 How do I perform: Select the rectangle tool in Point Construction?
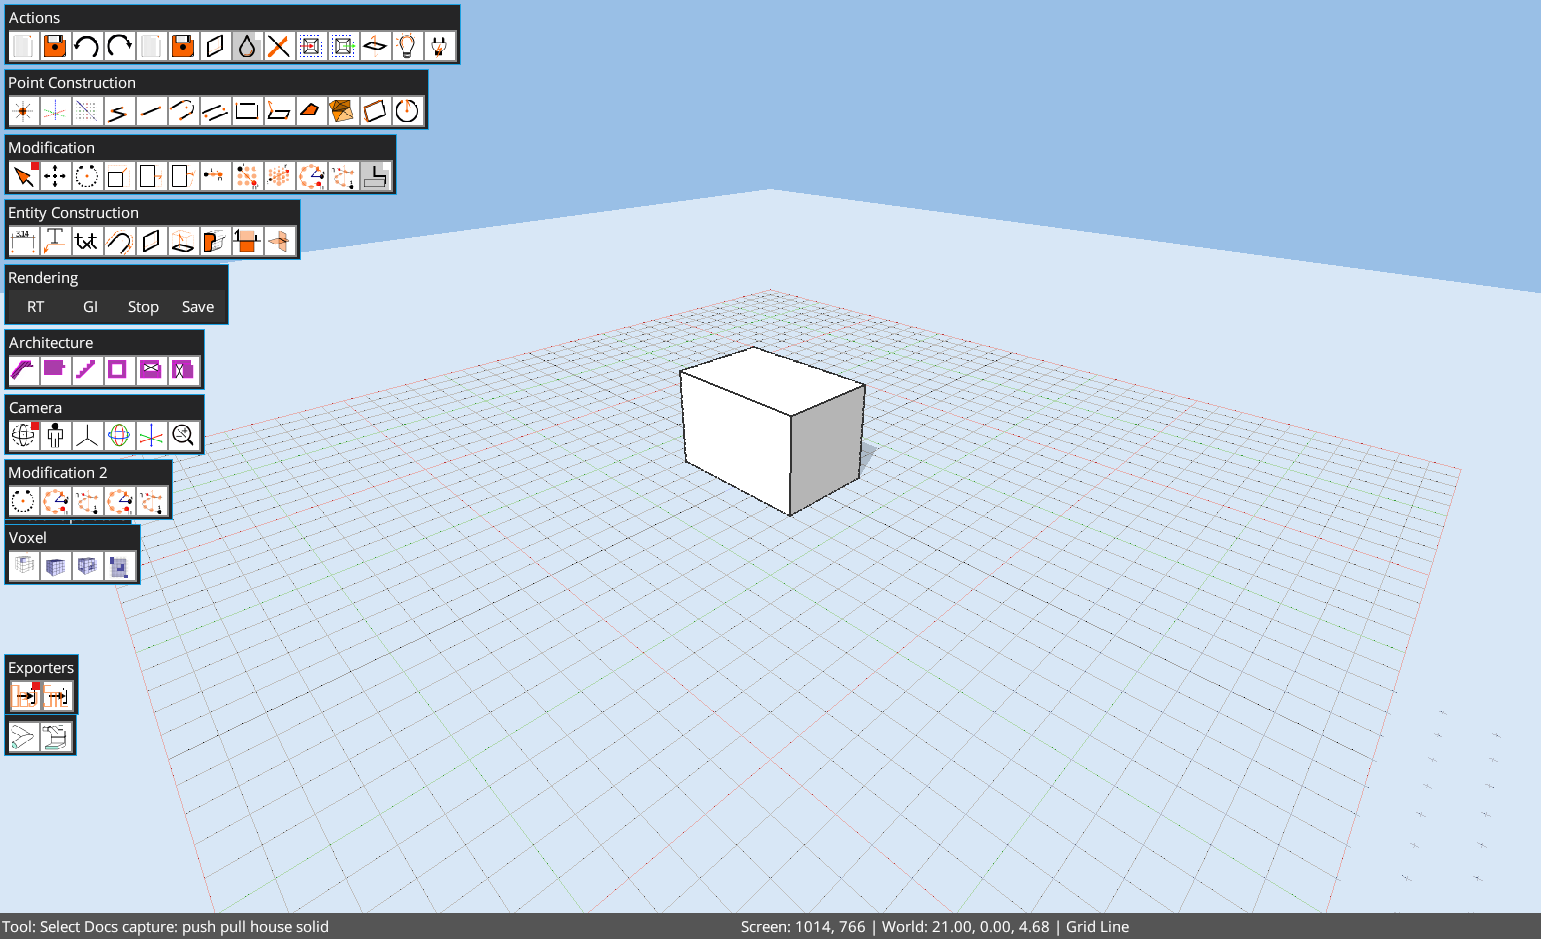pos(247,111)
